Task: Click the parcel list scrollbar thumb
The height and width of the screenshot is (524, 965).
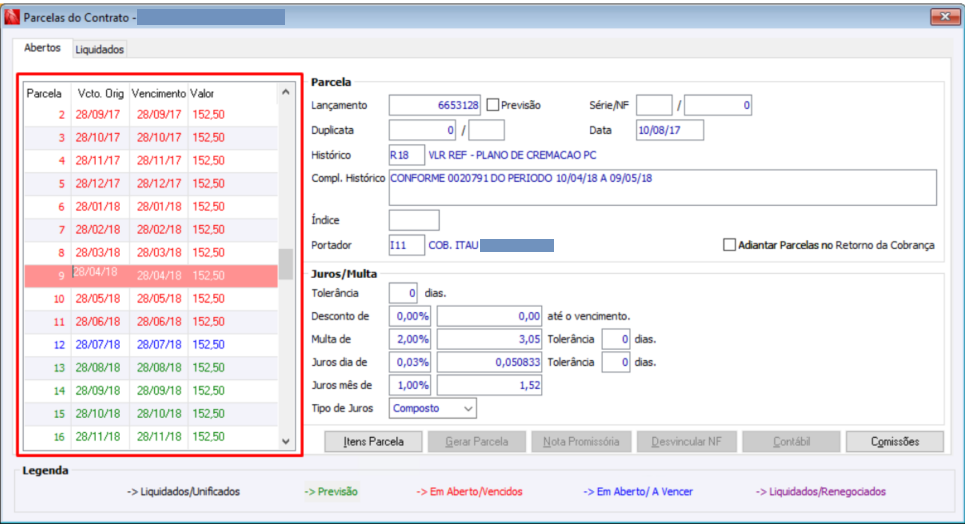Action: click(x=286, y=264)
